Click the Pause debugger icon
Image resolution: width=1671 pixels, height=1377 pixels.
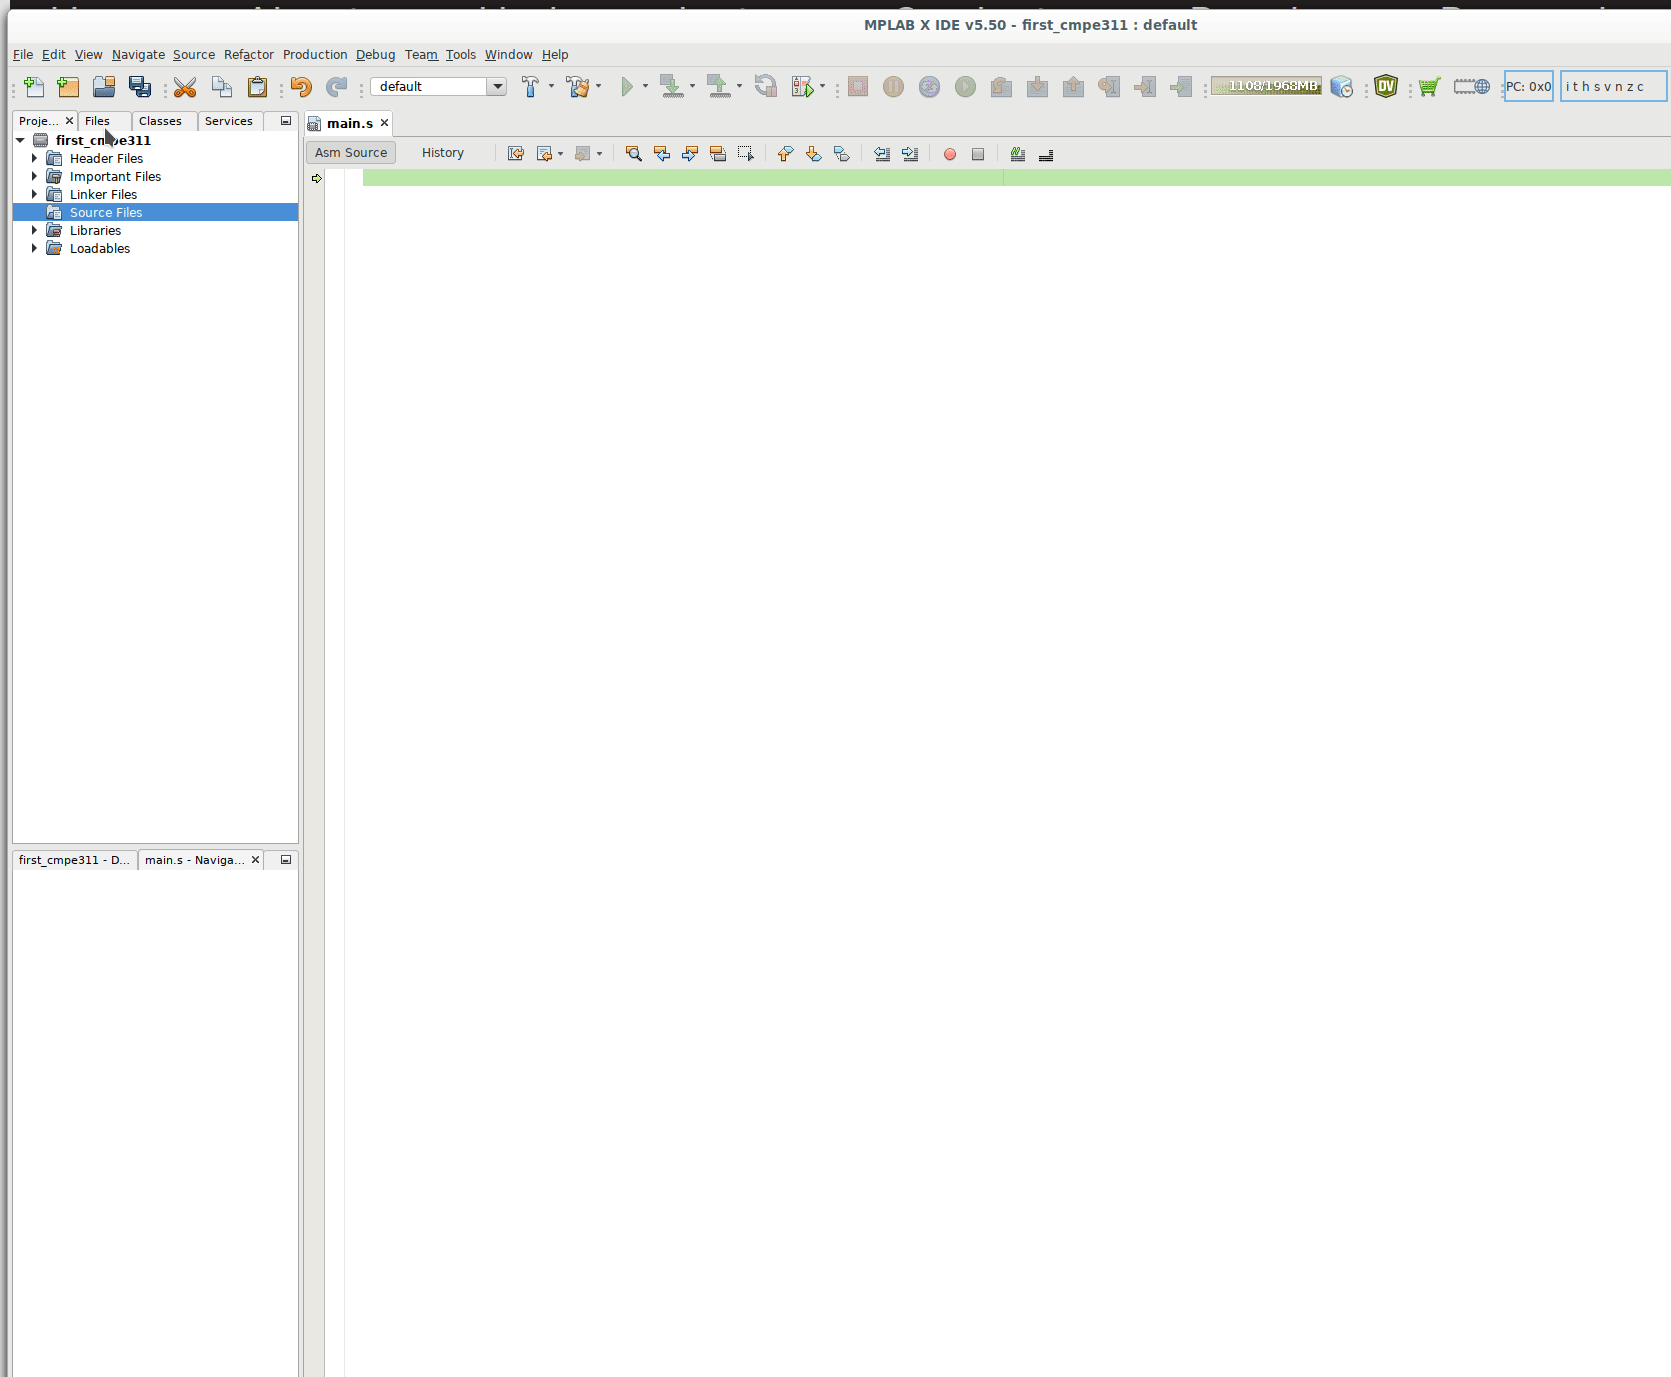[894, 87]
